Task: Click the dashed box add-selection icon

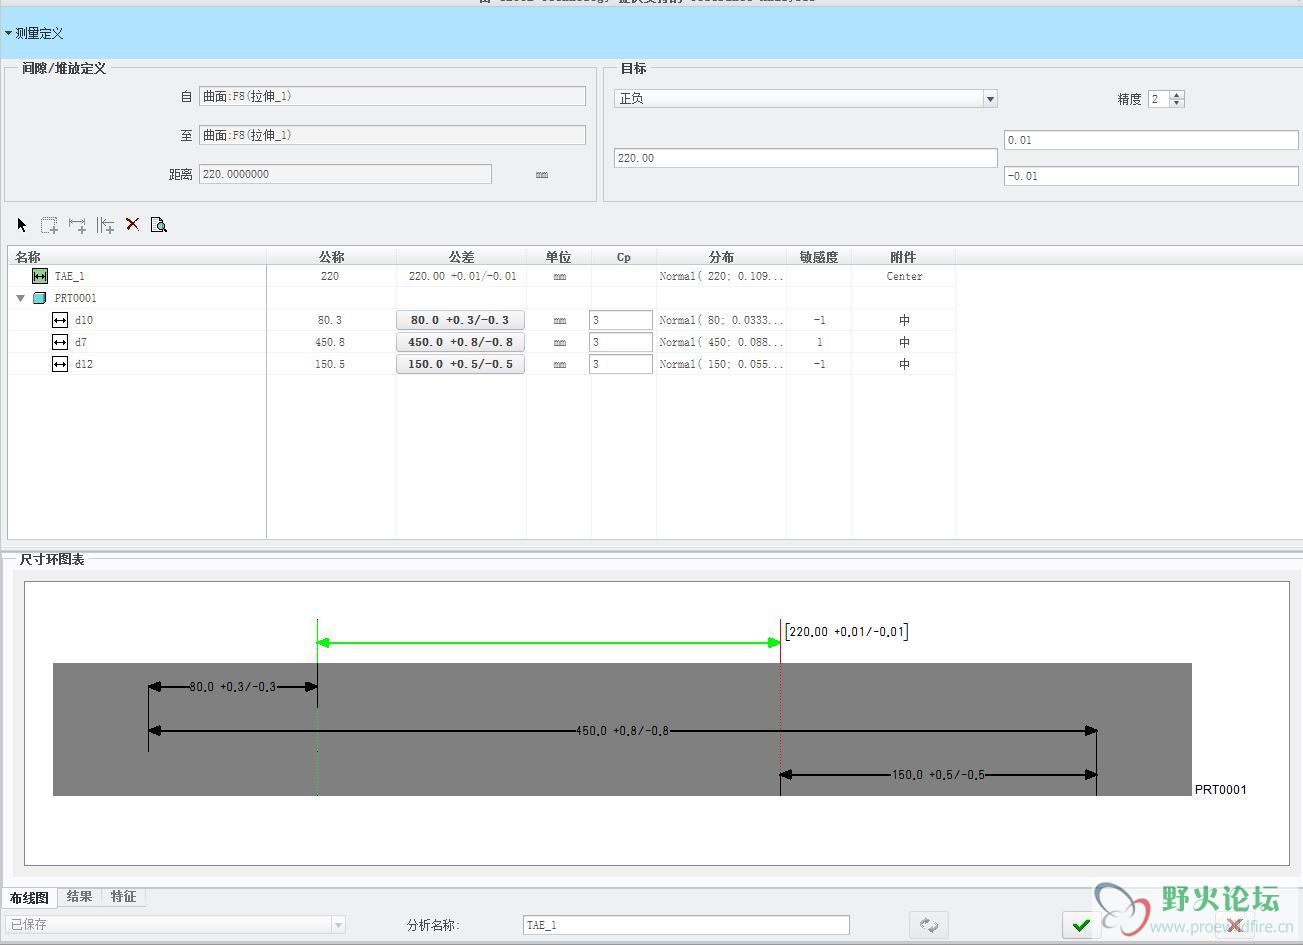Action: pos(49,225)
